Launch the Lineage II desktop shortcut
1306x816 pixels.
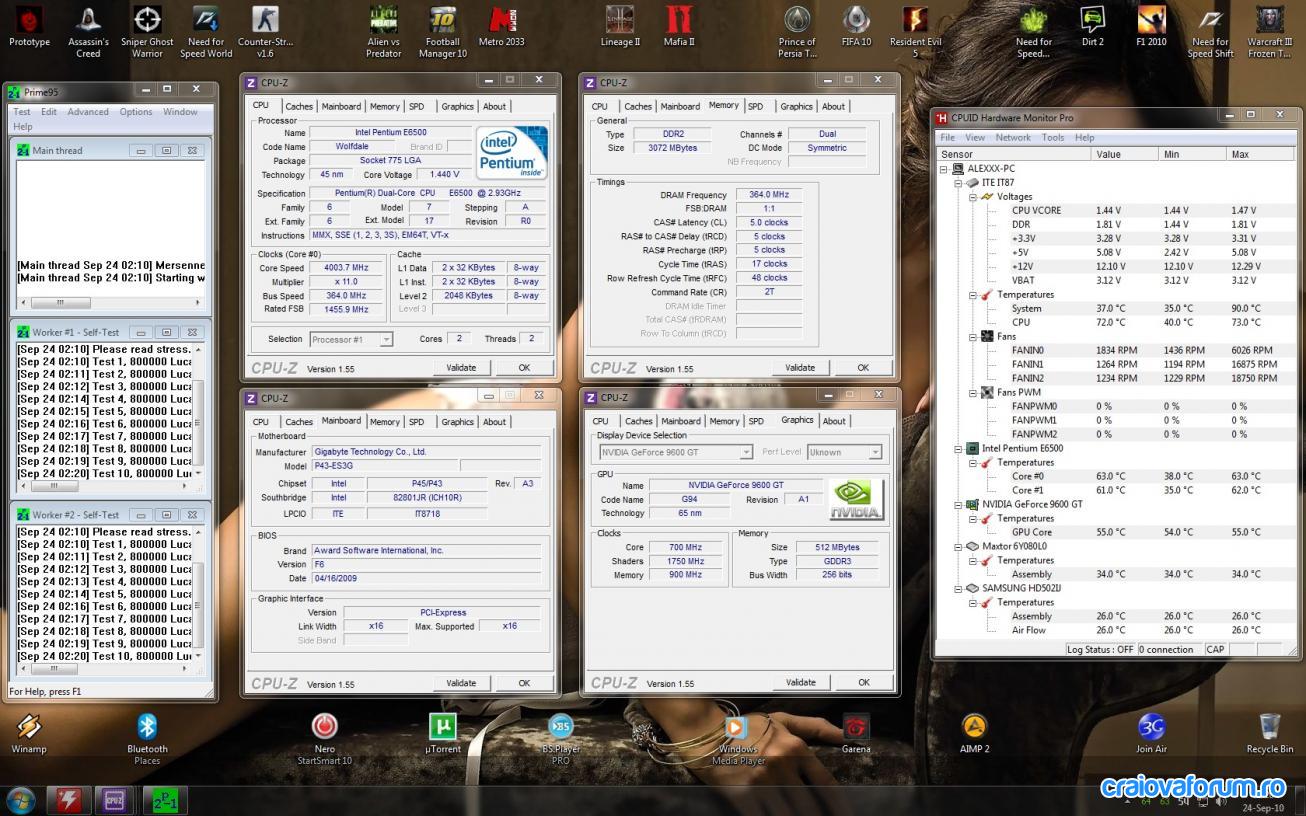620,25
